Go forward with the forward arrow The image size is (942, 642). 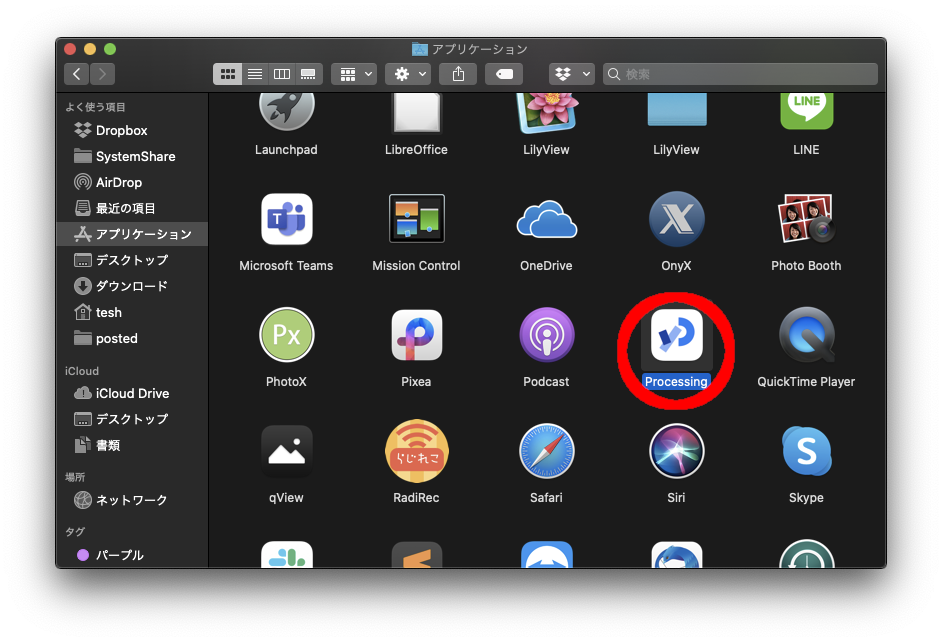[x=102, y=74]
